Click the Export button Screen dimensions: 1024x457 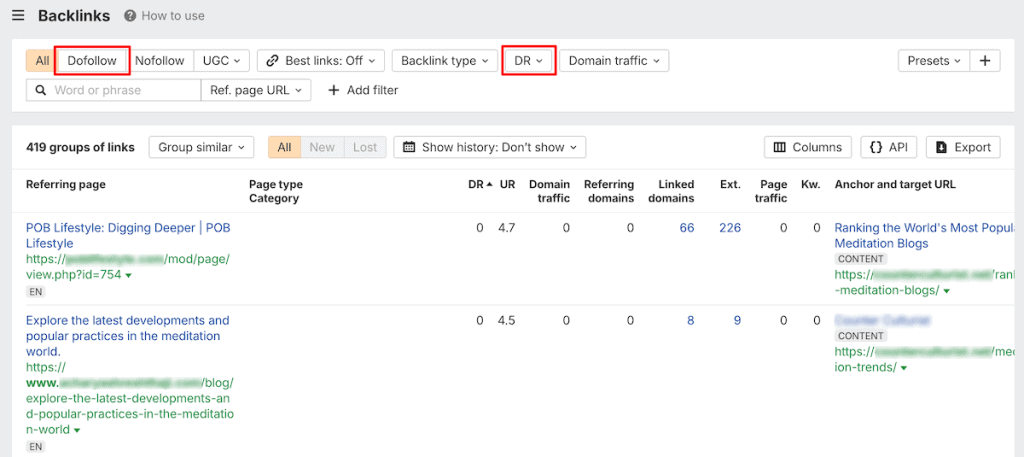click(963, 147)
